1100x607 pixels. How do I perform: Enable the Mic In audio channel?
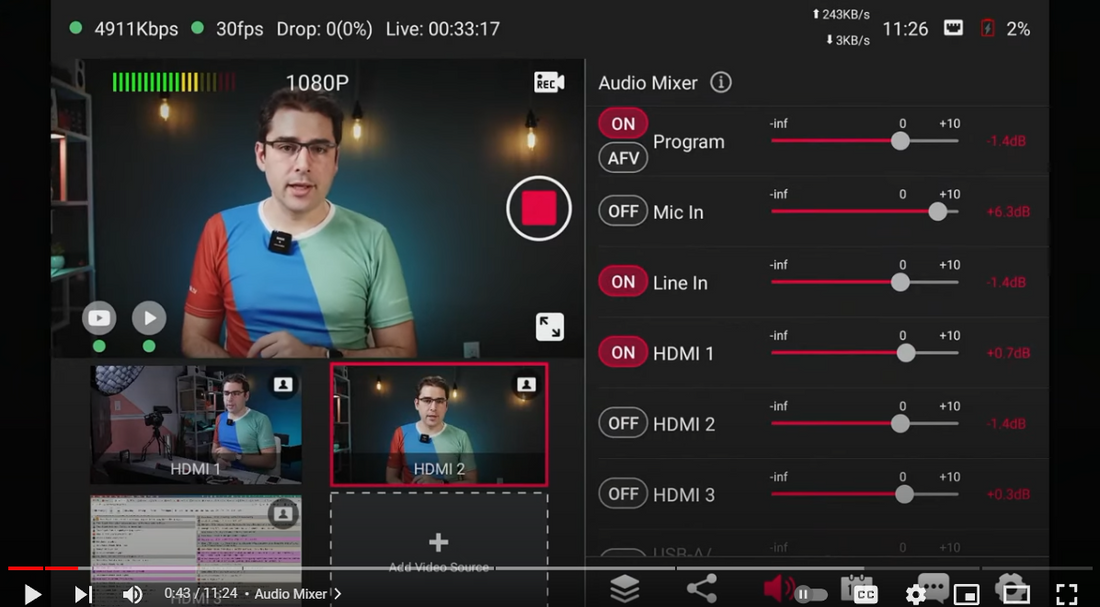pyautogui.click(x=623, y=211)
